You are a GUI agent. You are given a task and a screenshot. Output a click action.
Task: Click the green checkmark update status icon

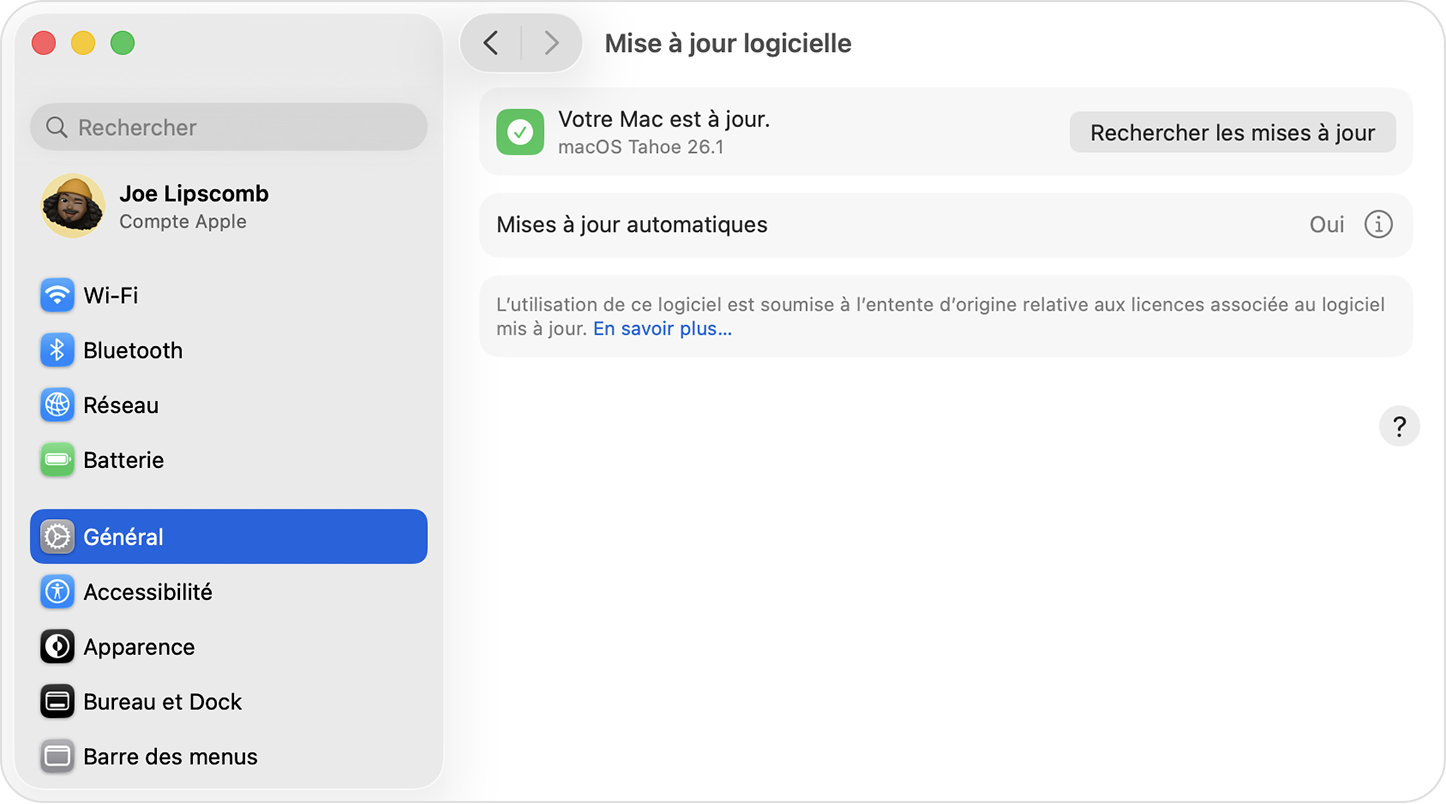pos(520,132)
